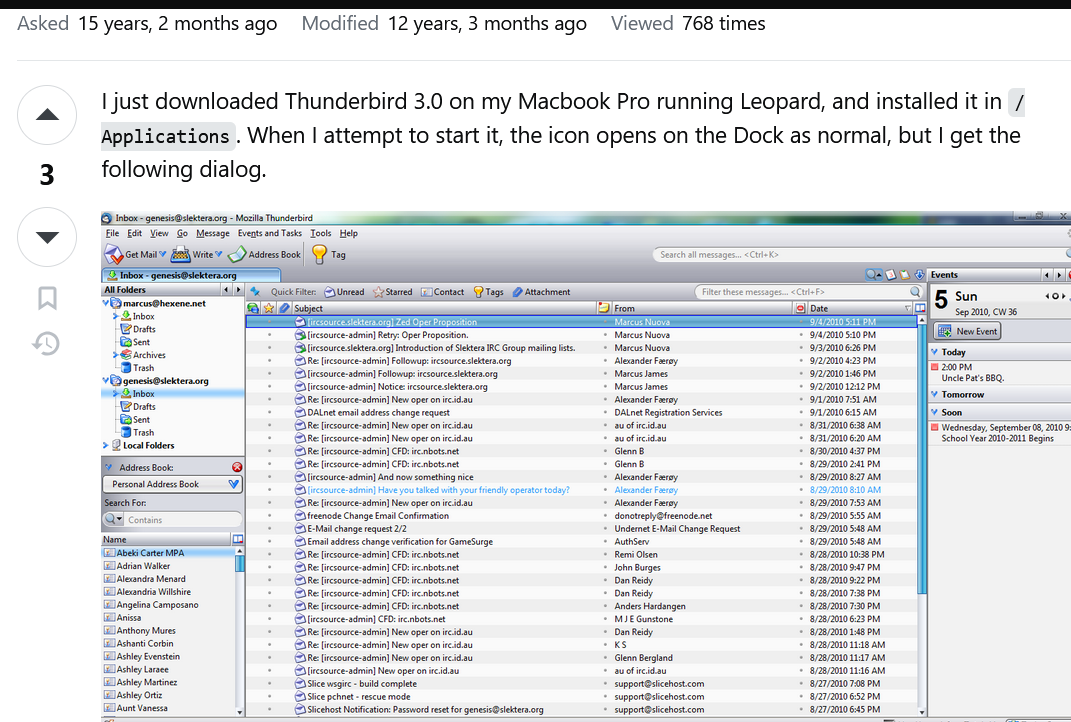Viewport: 1071px width, 722px height.
Task: Close the Address Book sidebar panel
Action: 237,467
